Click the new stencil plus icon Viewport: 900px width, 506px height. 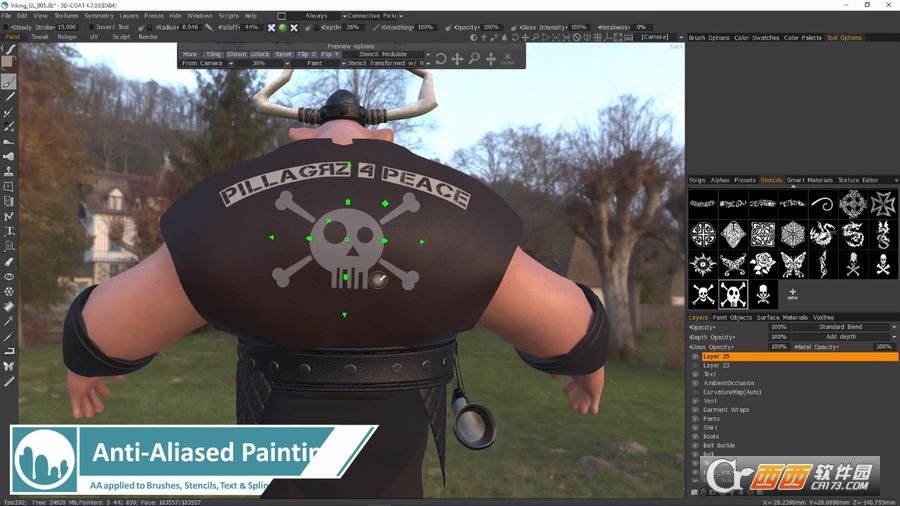click(793, 293)
